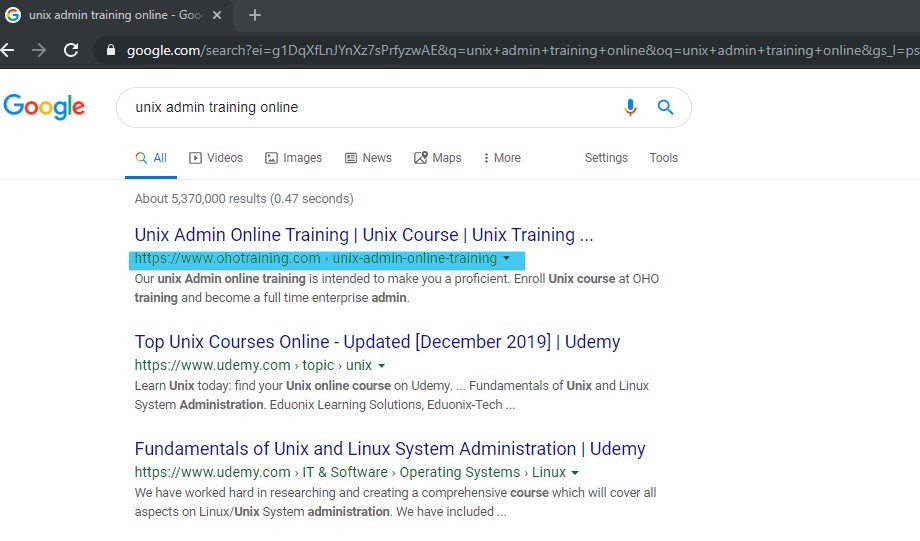Click the blue magnifier search button
The image size is (920, 541).
pyautogui.click(x=665, y=107)
